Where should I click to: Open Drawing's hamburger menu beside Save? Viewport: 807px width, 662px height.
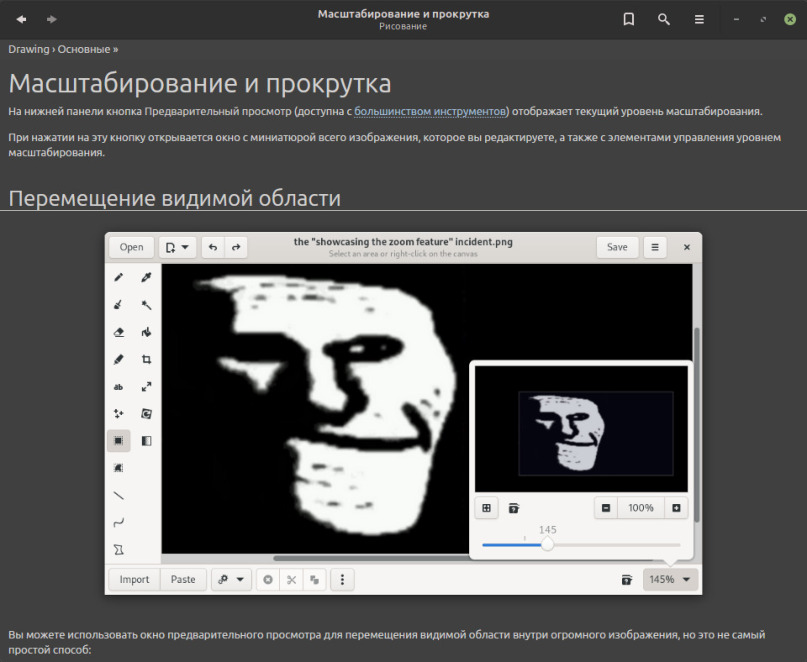coord(654,247)
